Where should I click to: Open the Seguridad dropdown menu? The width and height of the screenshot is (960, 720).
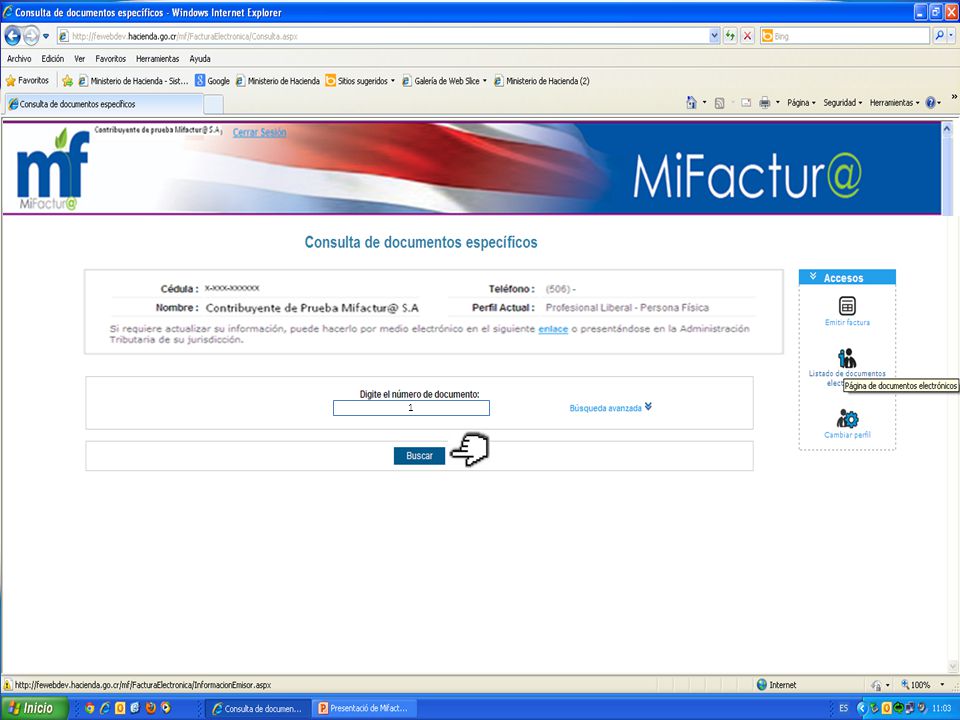842,103
